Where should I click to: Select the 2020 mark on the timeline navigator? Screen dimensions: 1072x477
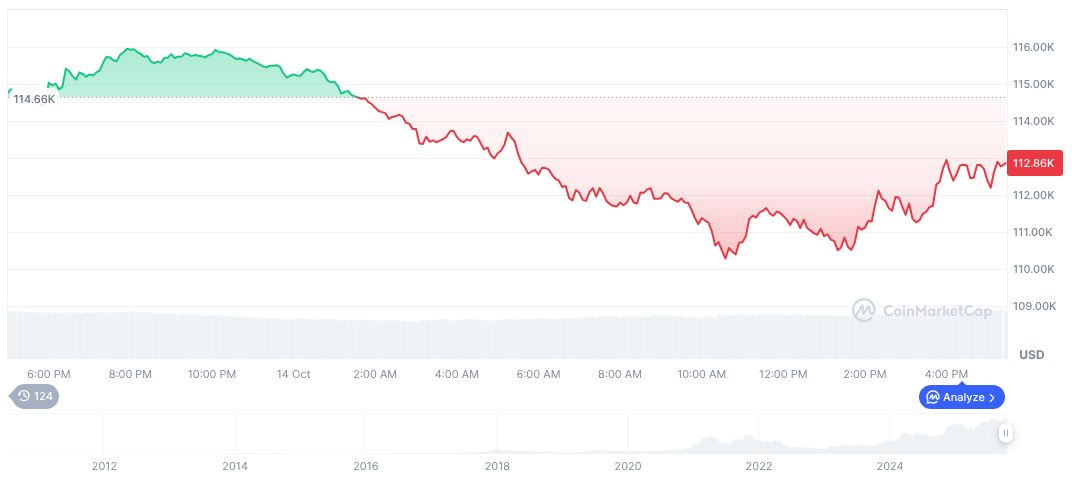coord(628,466)
